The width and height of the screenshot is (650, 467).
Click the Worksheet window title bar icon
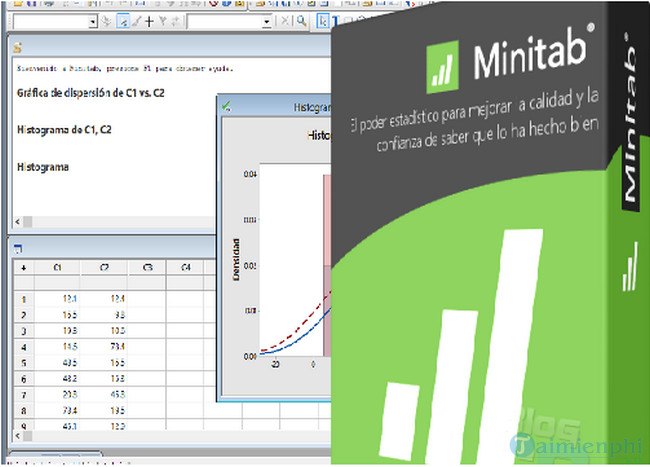(18, 249)
